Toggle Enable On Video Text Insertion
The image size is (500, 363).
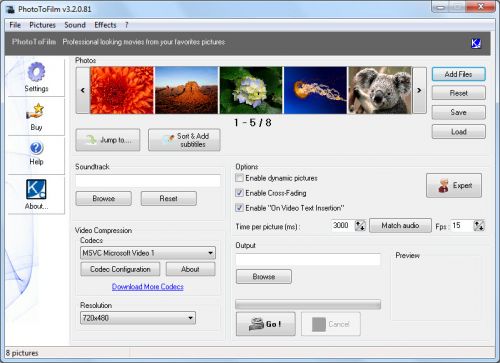pos(239,208)
